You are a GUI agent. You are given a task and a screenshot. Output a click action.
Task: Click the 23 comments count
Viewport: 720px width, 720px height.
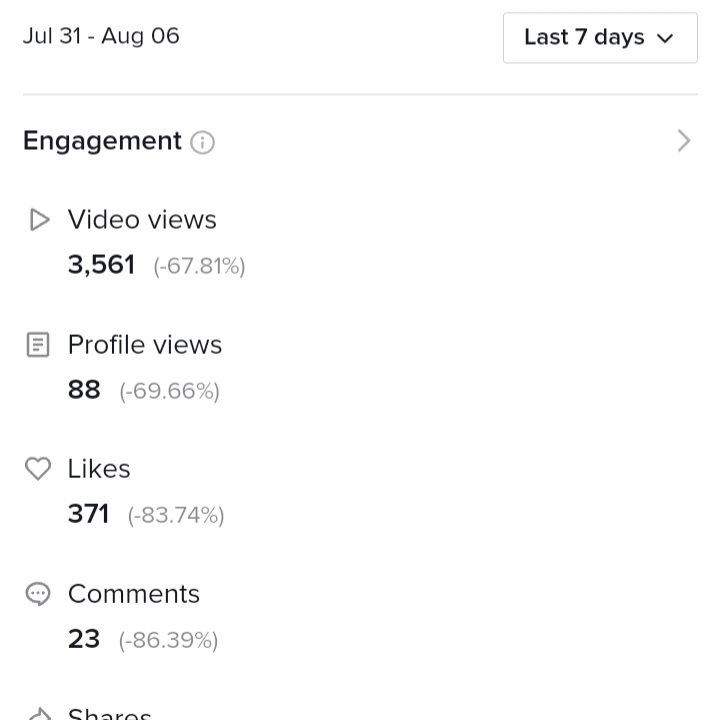tap(84, 639)
